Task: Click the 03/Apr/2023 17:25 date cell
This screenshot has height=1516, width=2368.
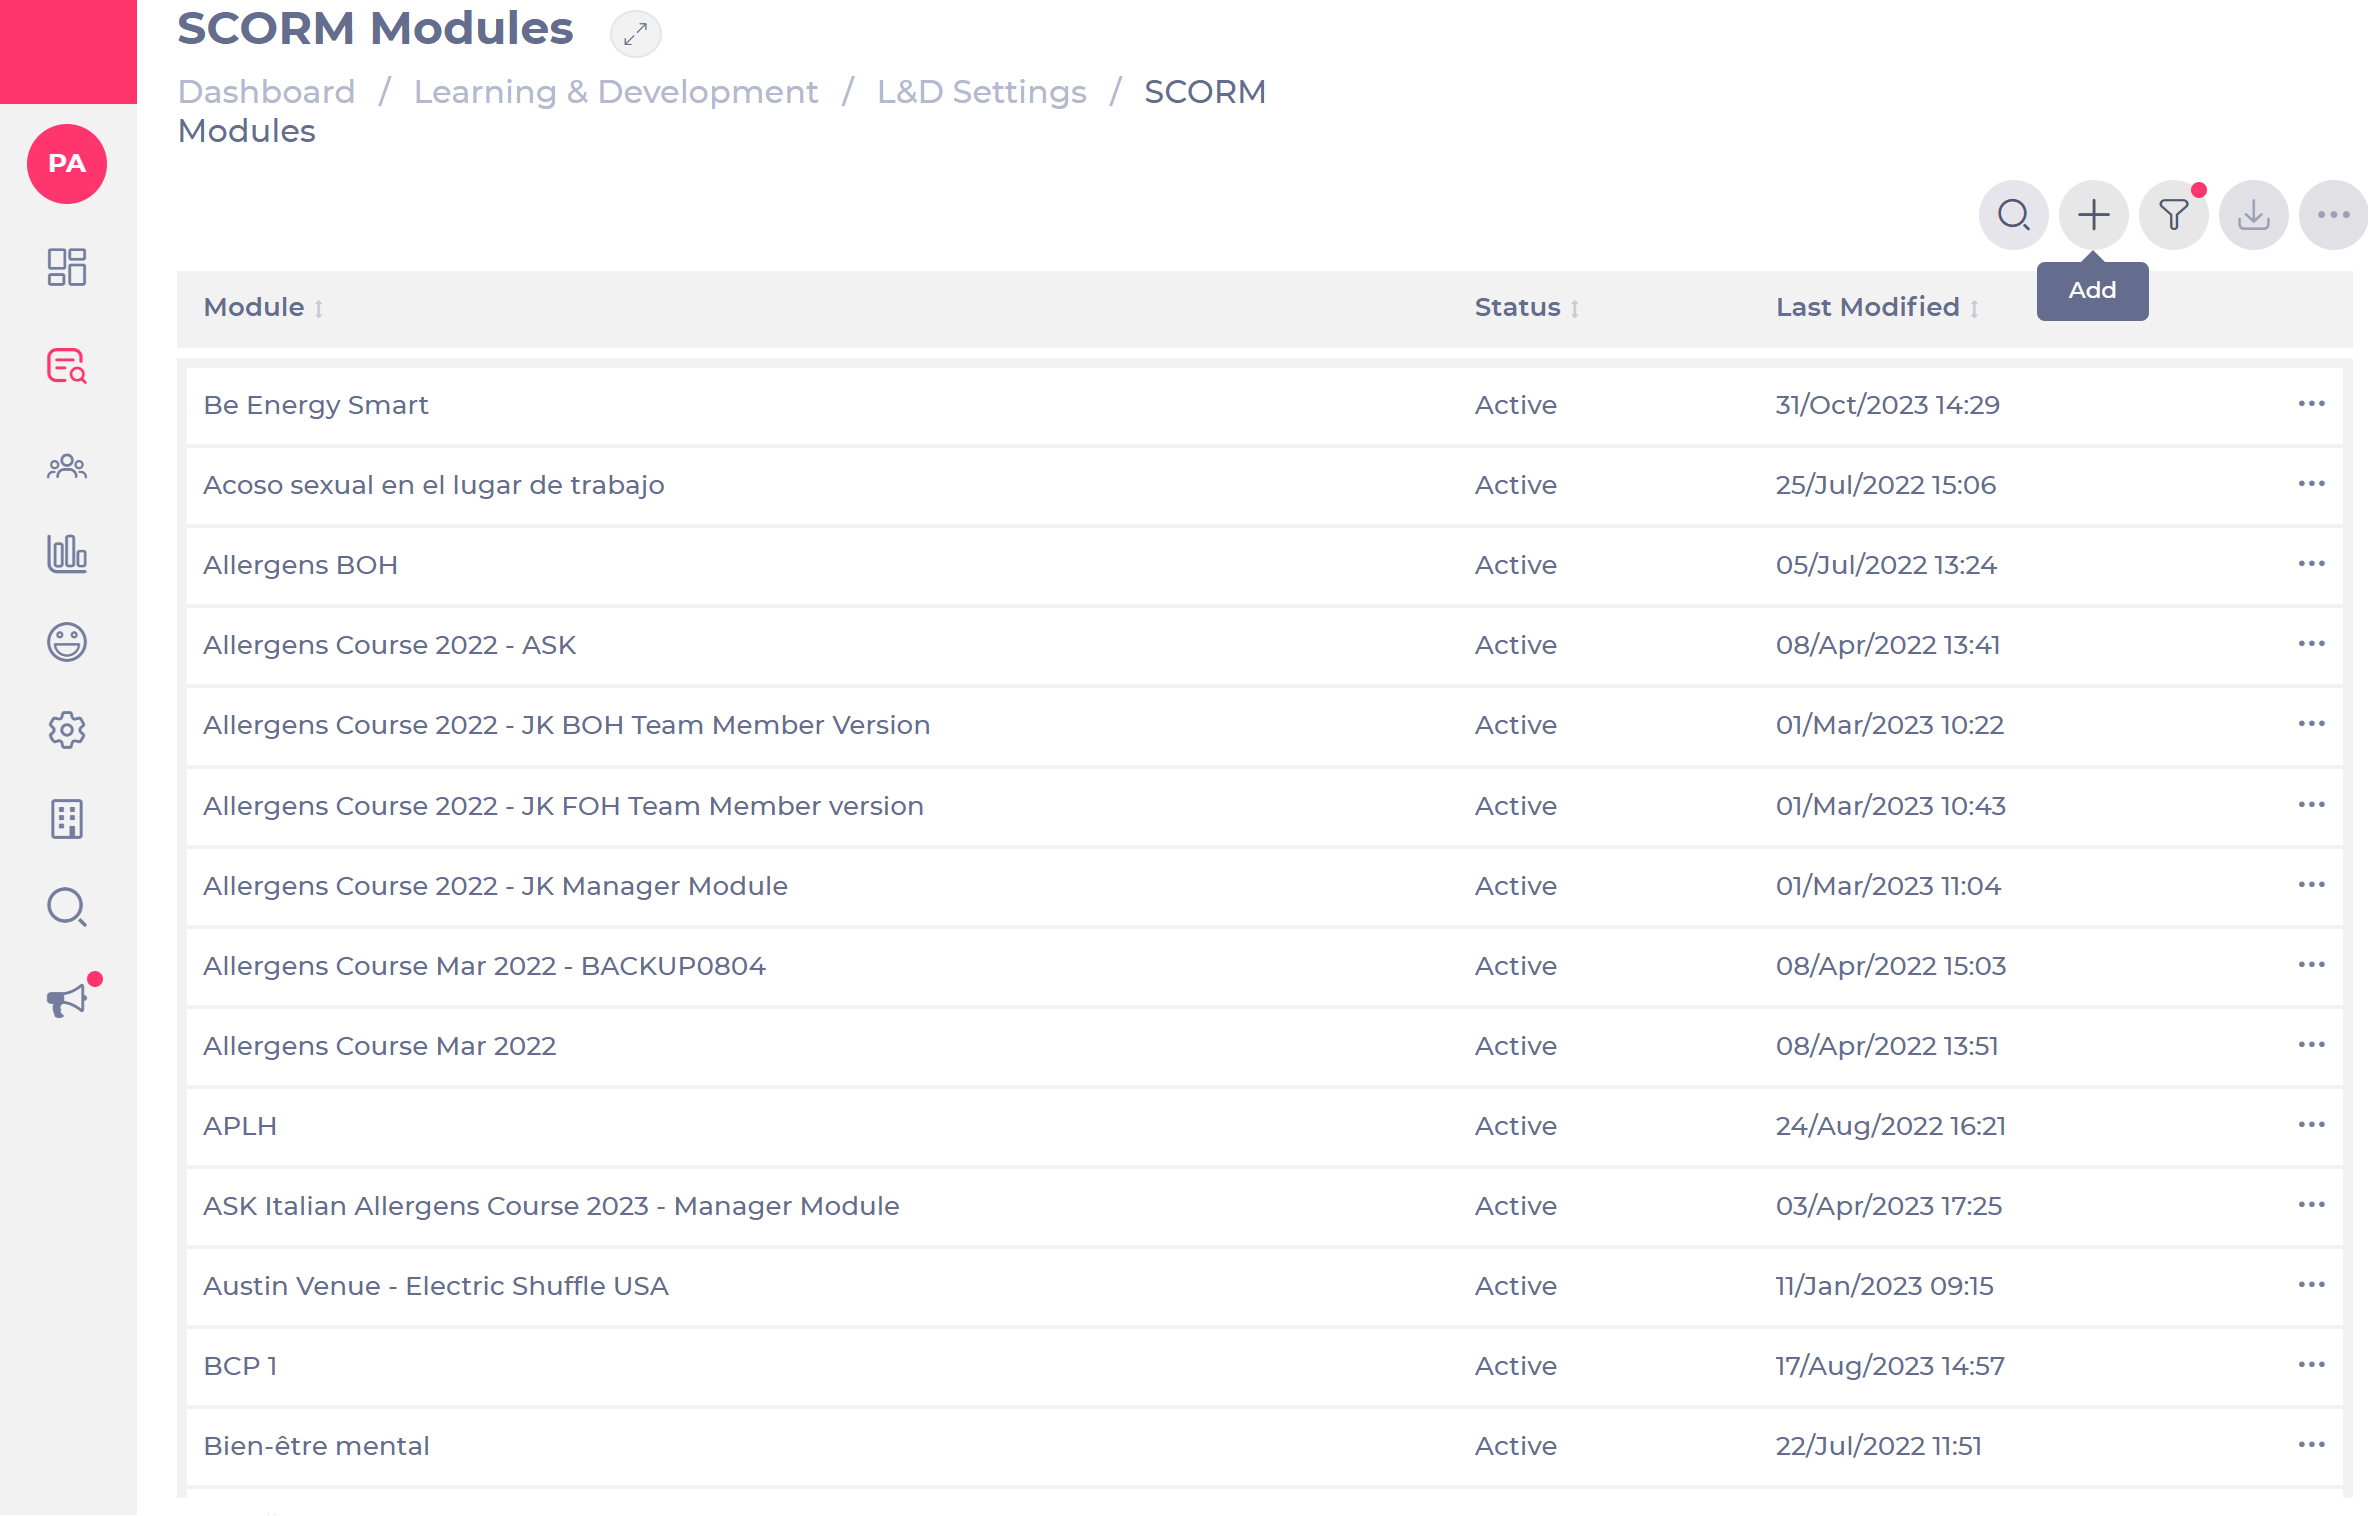Action: coord(1888,1206)
